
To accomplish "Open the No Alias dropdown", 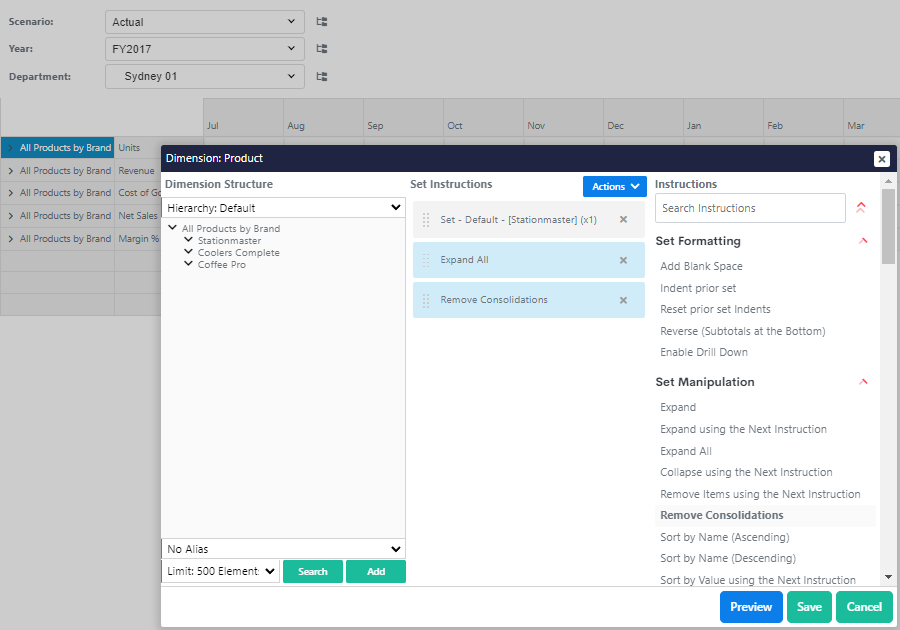I will [x=284, y=549].
